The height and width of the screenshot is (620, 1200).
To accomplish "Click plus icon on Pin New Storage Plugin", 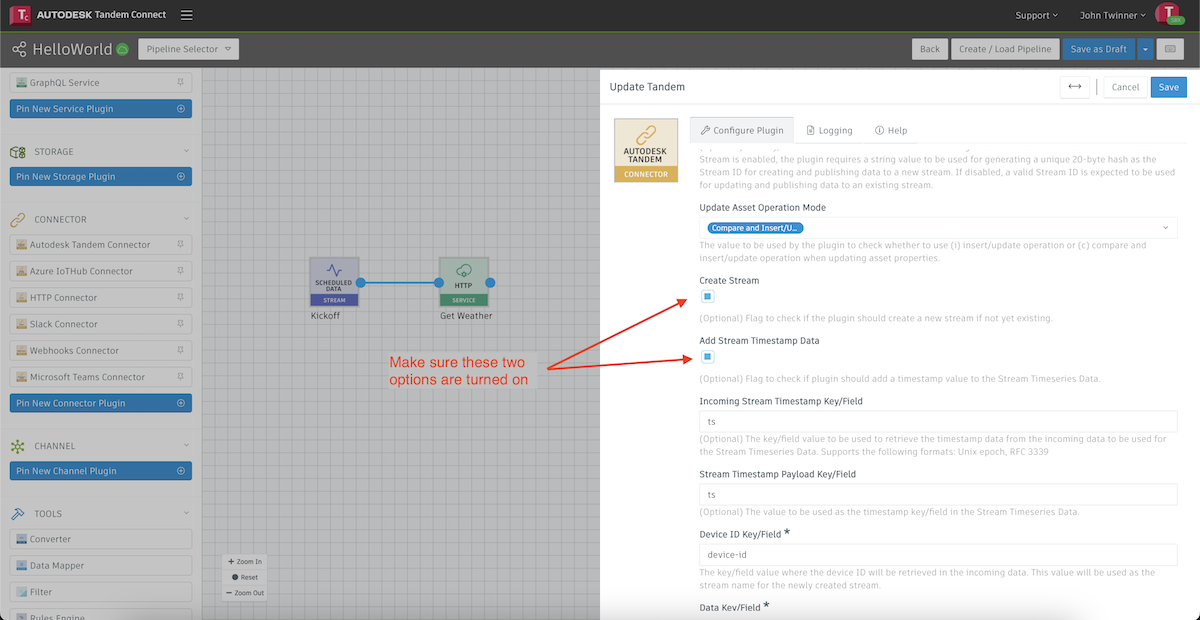I will [x=181, y=176].
